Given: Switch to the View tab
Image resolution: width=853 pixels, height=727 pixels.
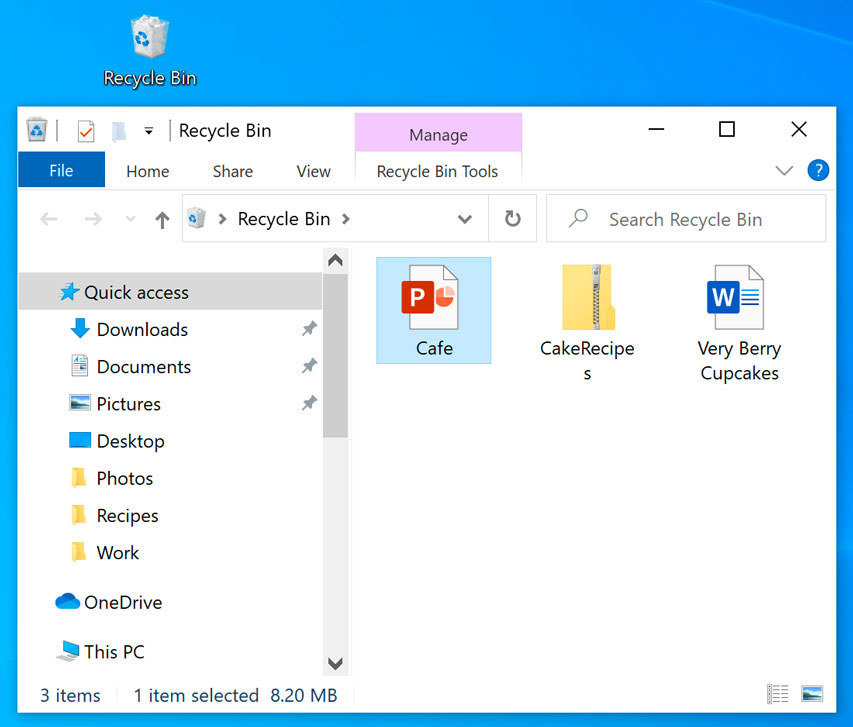Looking at the screenshot, I should [x=312, y=171].
